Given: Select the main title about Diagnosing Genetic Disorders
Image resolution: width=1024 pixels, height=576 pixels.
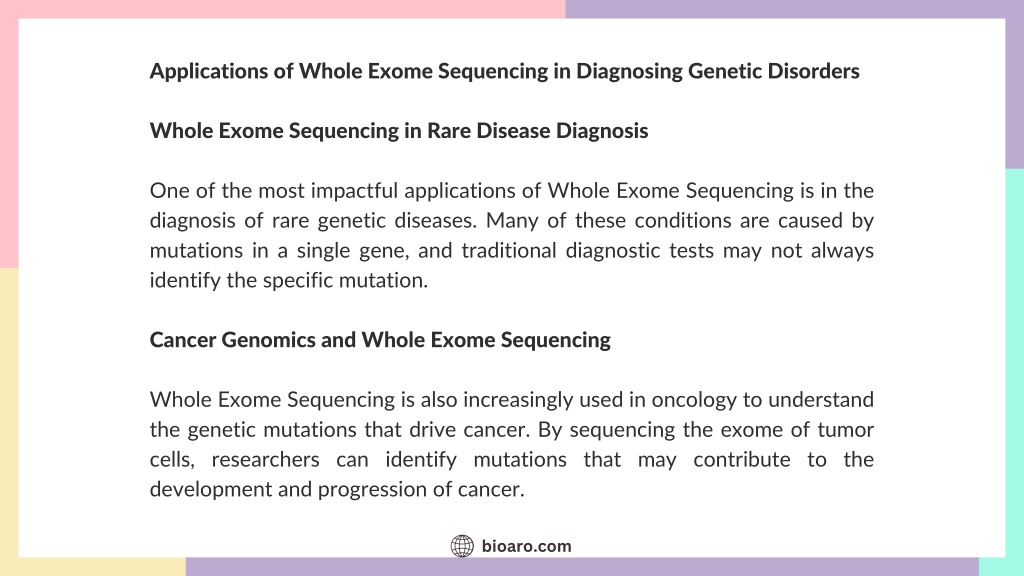Looking at the screenshot, I should (504, 71).
